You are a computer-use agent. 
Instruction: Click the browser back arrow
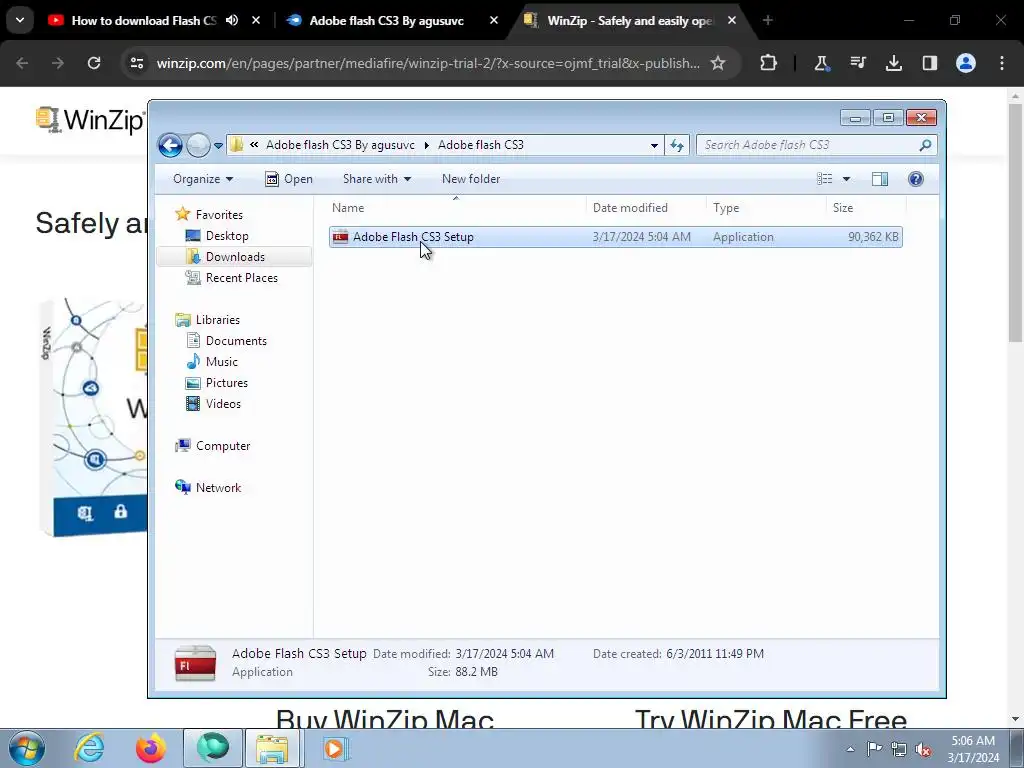tap(22, 63)
